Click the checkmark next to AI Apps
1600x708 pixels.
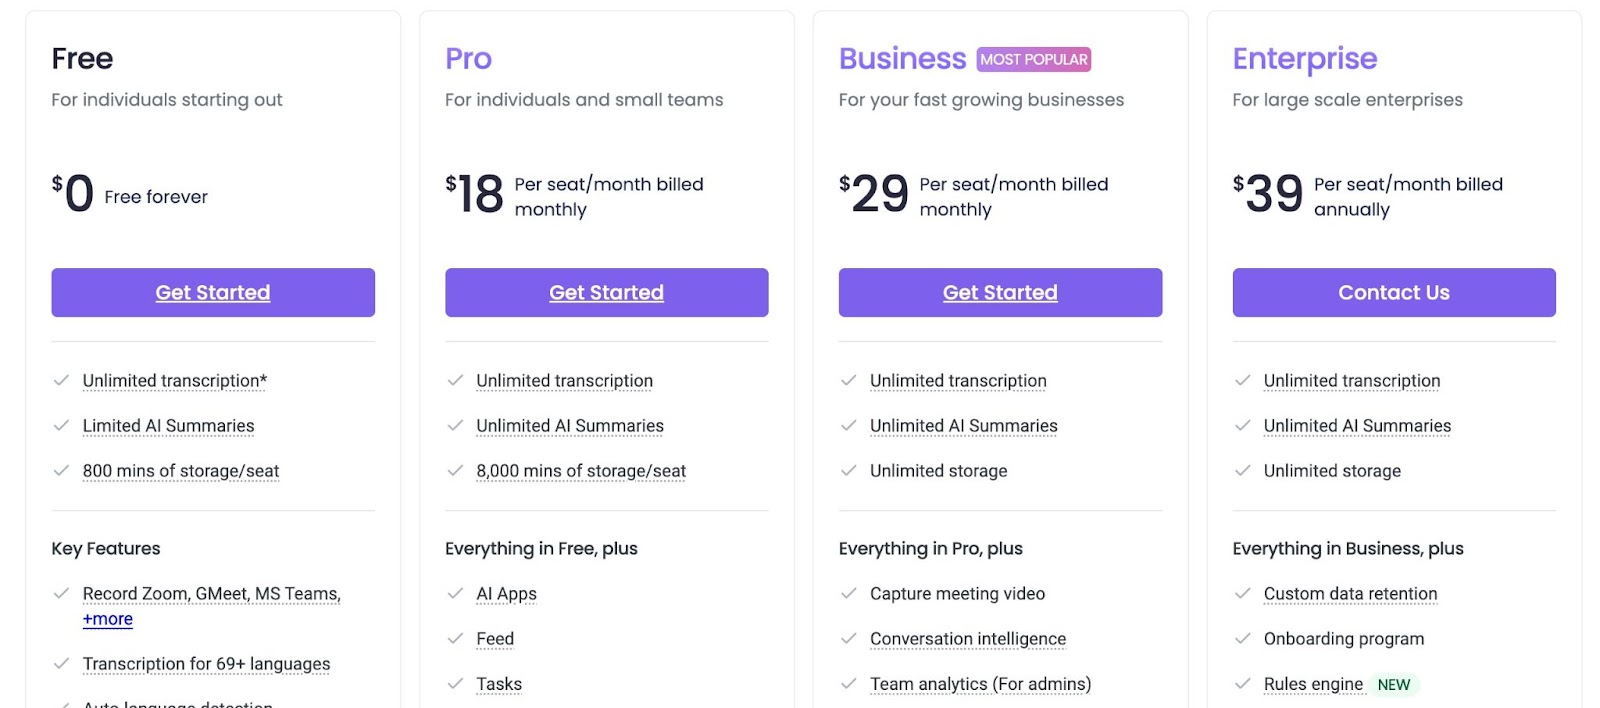[x=455, y=594]
